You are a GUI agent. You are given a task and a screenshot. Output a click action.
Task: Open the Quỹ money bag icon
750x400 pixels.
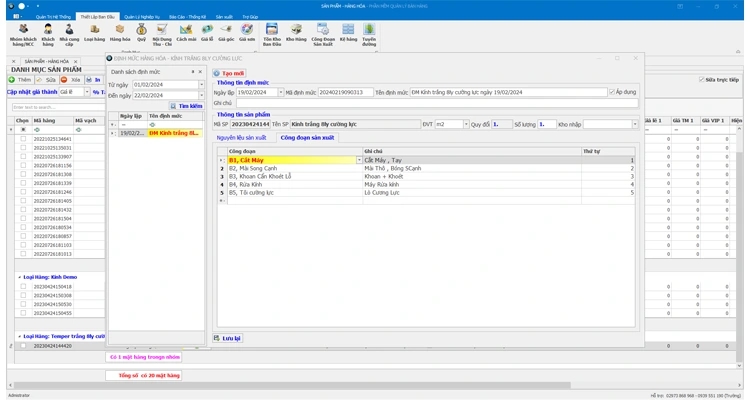141,31
